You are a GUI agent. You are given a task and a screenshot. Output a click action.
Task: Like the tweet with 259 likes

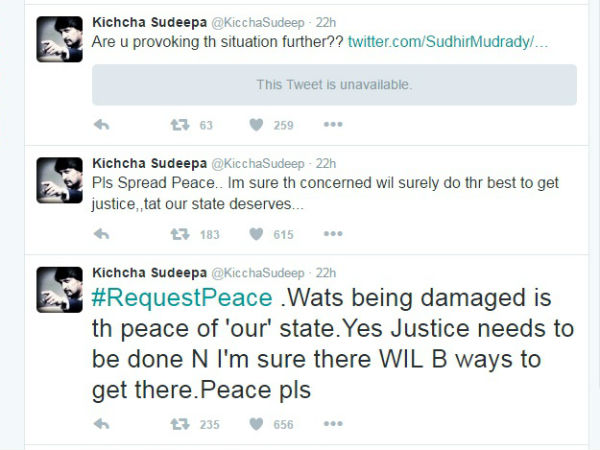click(256, 125)
